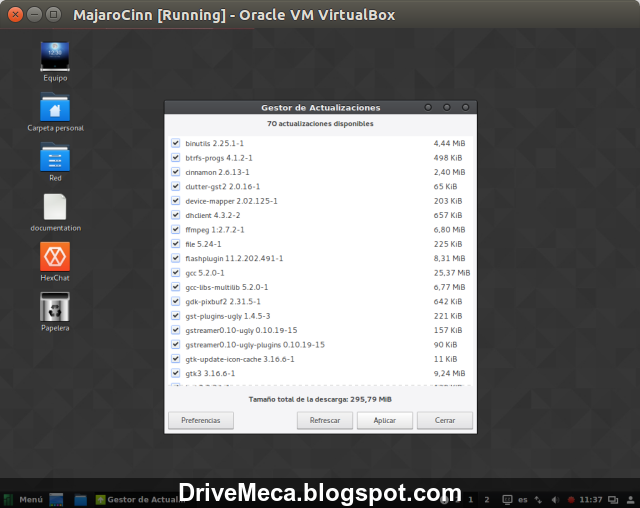Click the es keyboard layout indicator

(x=523, y=500)
